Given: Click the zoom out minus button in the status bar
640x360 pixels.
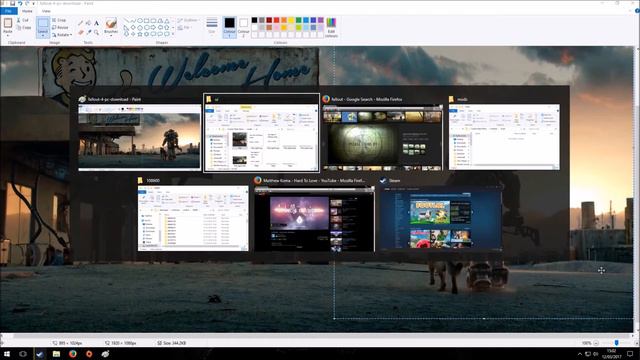Looking at the screenshot, I should [x=596, y=343].
